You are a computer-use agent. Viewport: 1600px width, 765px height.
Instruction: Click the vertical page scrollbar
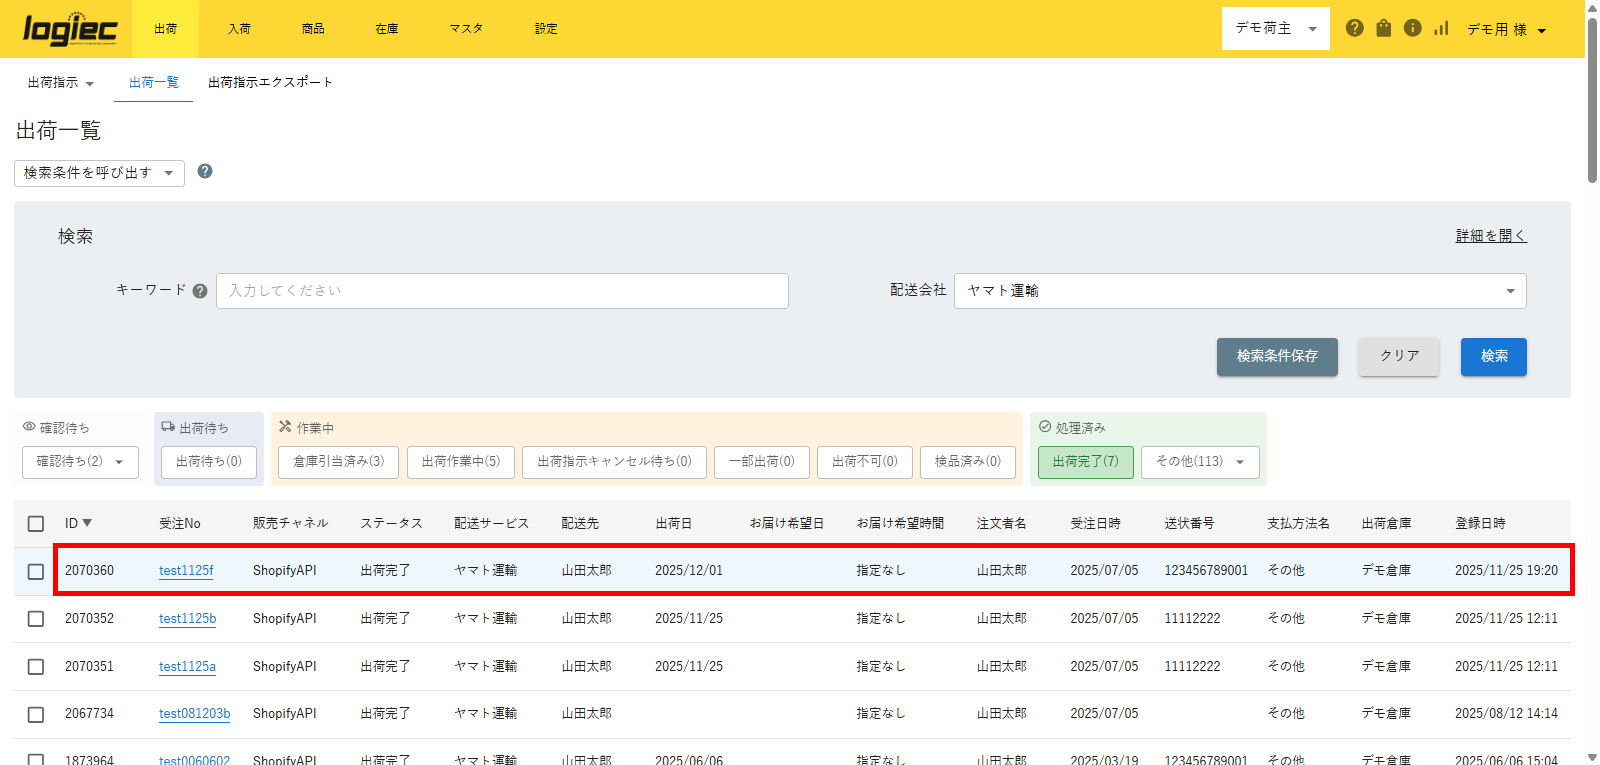(1592, 100)
